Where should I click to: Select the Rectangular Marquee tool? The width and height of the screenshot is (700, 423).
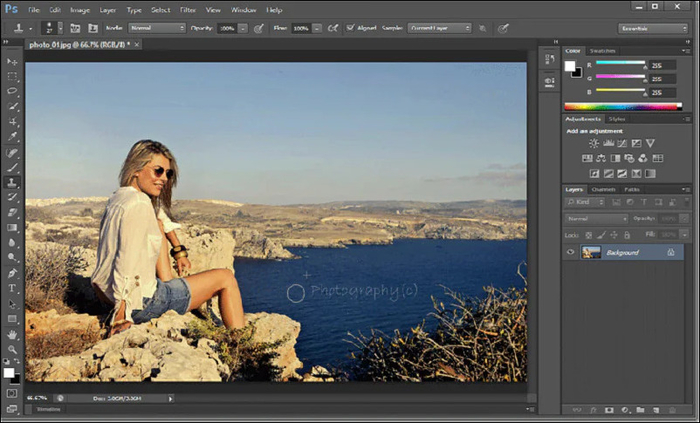coord(12,77)
